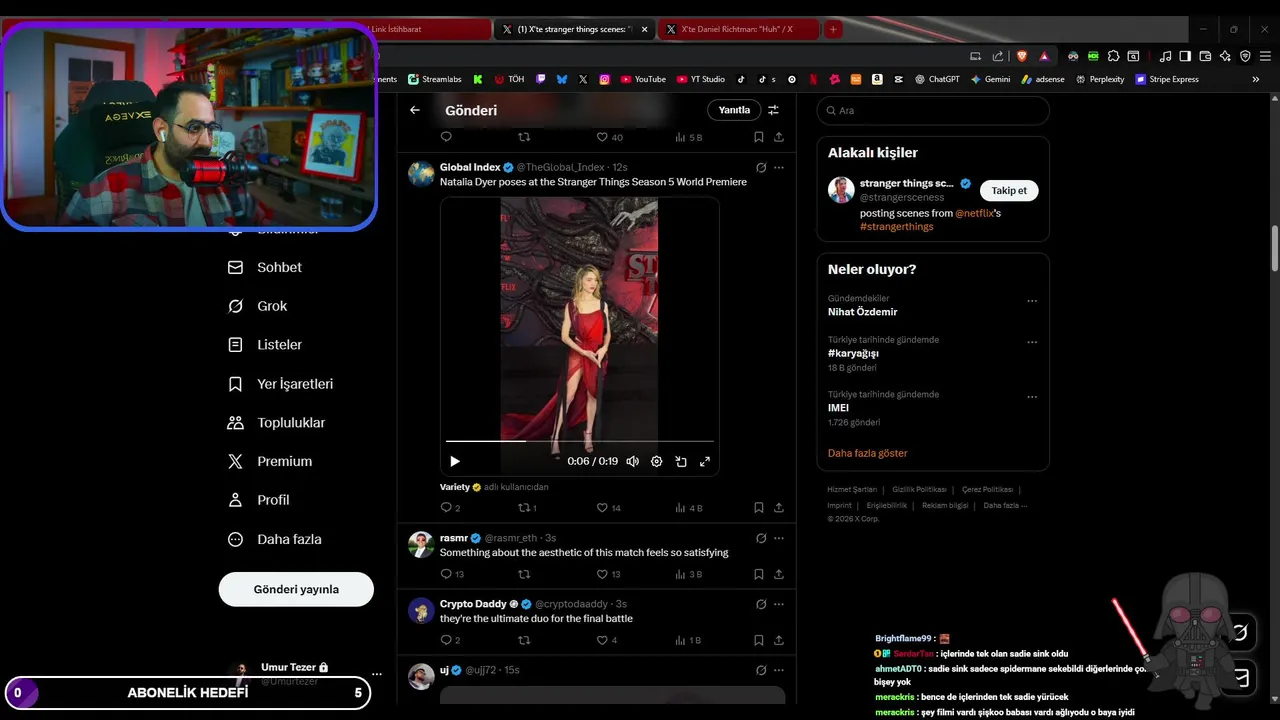
Task: Expand Daha fazla menu in sidebar
Action: [274, 539]
